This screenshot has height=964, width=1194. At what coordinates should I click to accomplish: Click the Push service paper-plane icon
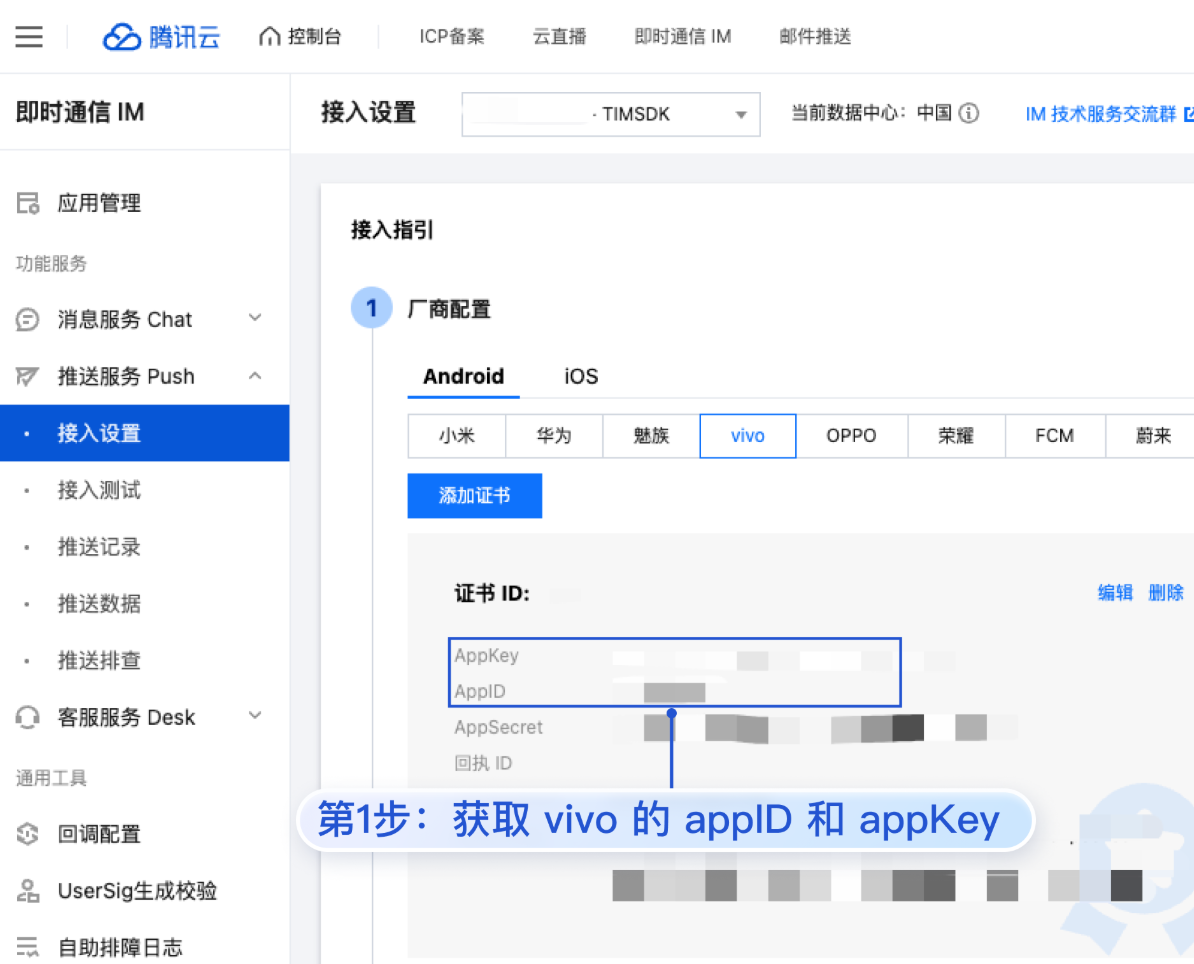[x=27, y=376]
